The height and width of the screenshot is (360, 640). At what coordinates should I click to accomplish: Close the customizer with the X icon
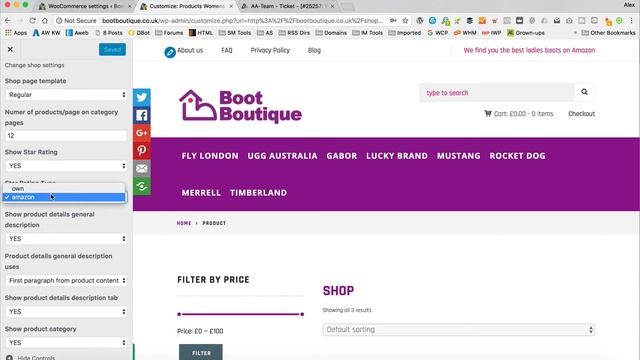(10, 49)
